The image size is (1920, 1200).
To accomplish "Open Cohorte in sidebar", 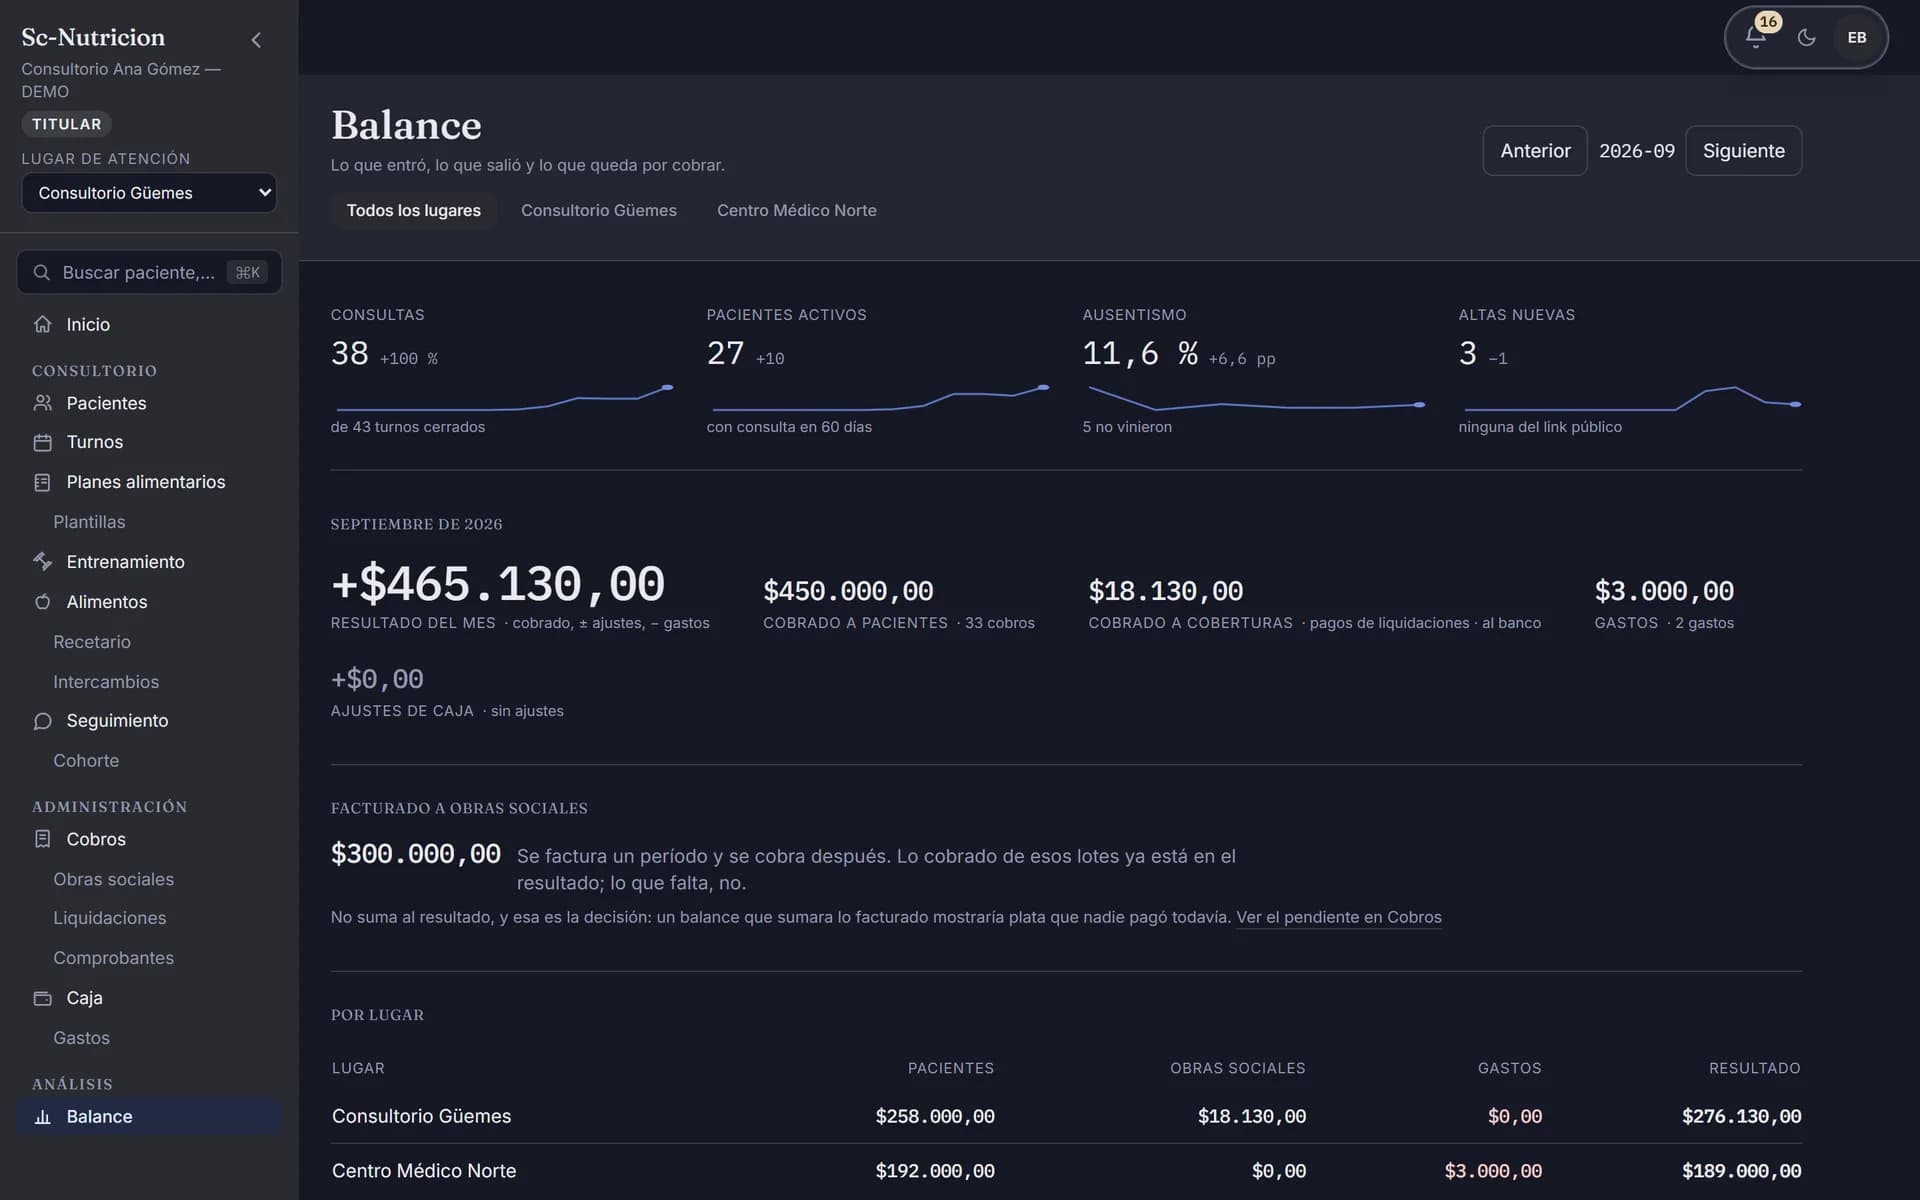I will [86, 761].
